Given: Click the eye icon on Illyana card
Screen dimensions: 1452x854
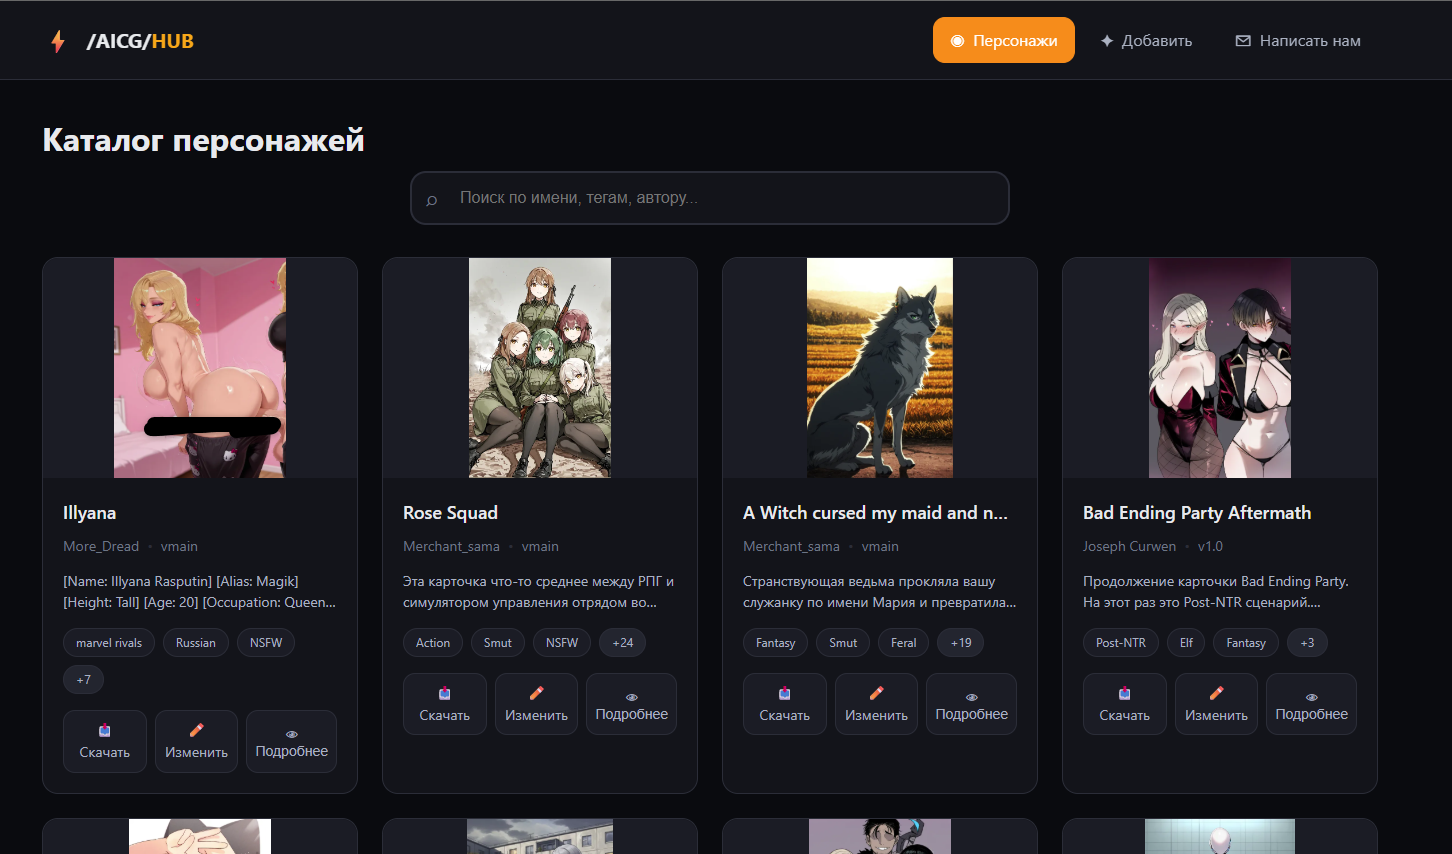Looking at the screenshot, I should tap(291, 735).
